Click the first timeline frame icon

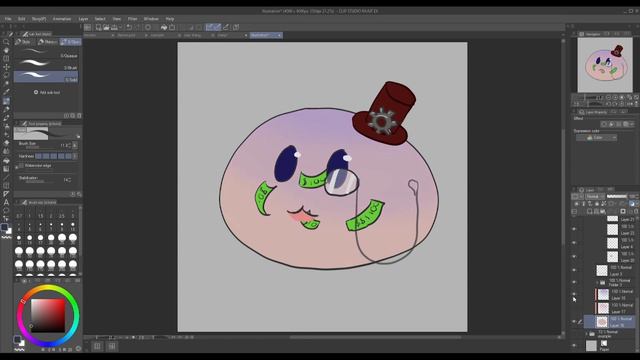97,346
